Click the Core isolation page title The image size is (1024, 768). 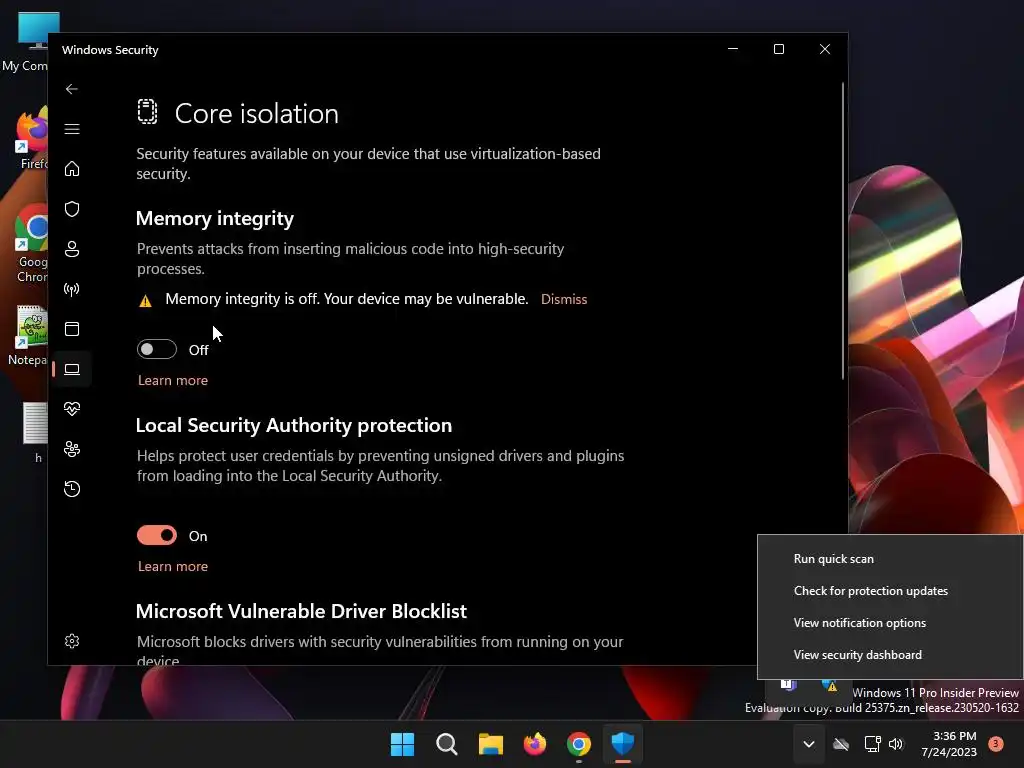[257, 114]
